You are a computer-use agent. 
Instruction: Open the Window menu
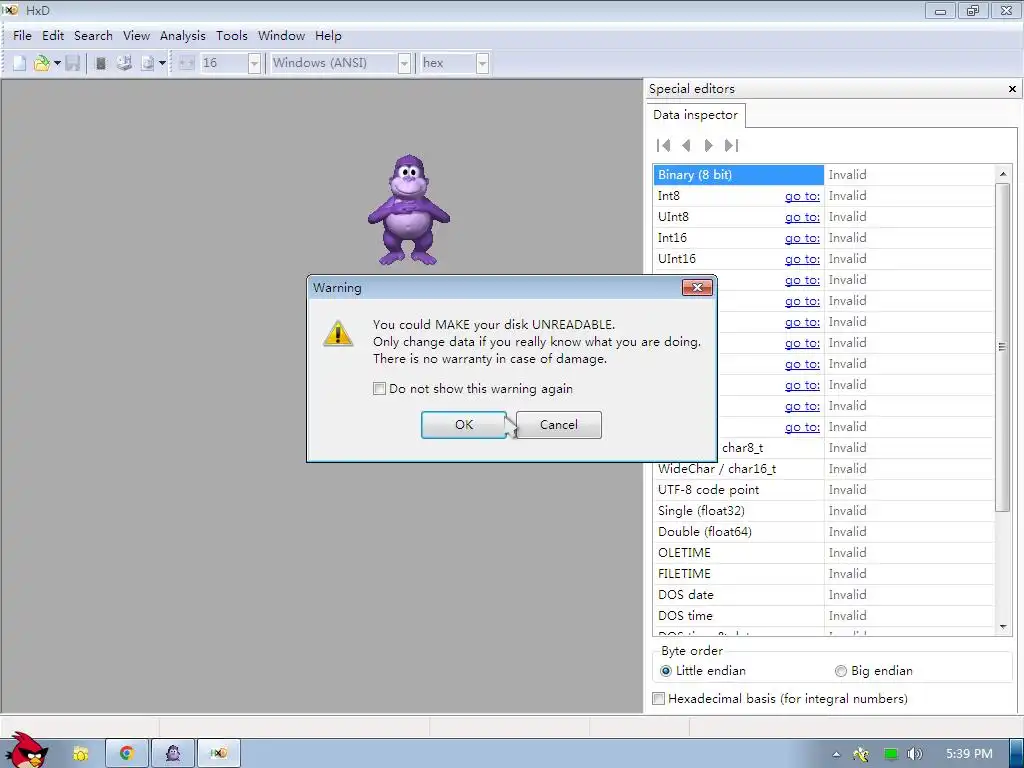tap(281, 36)
